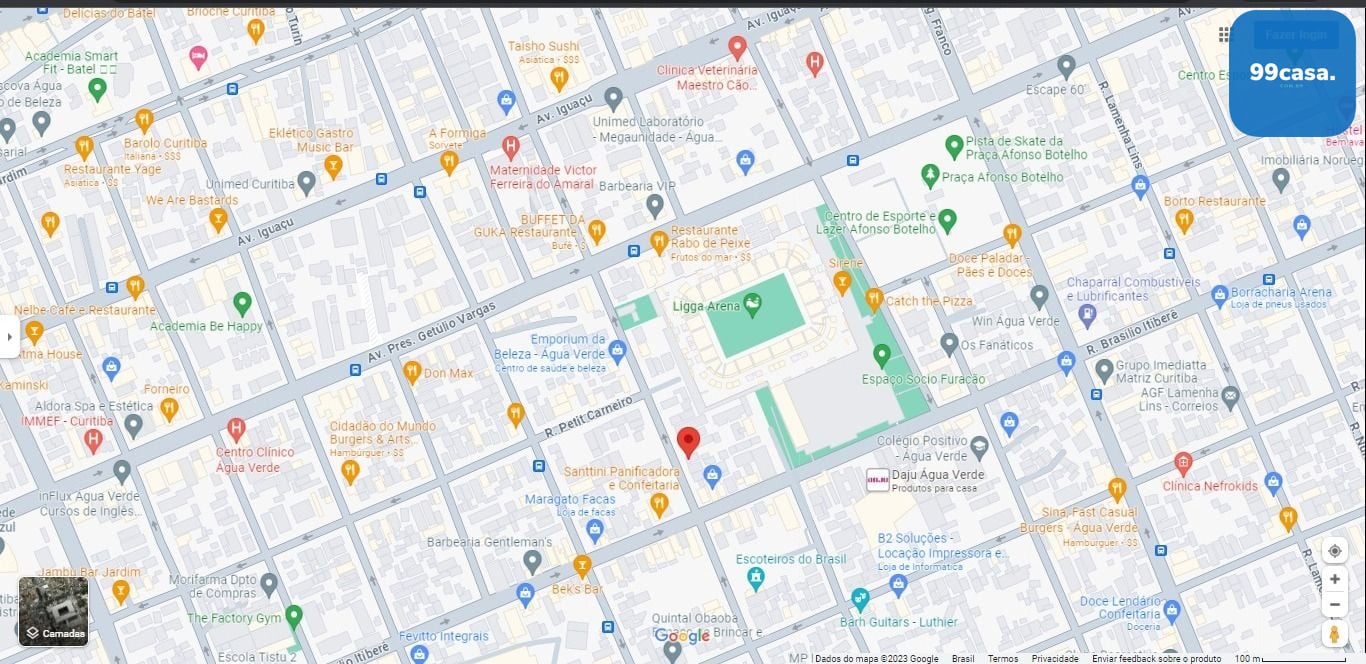Select Clínica Nefrokids medical marker

(x=1183, y=463)
